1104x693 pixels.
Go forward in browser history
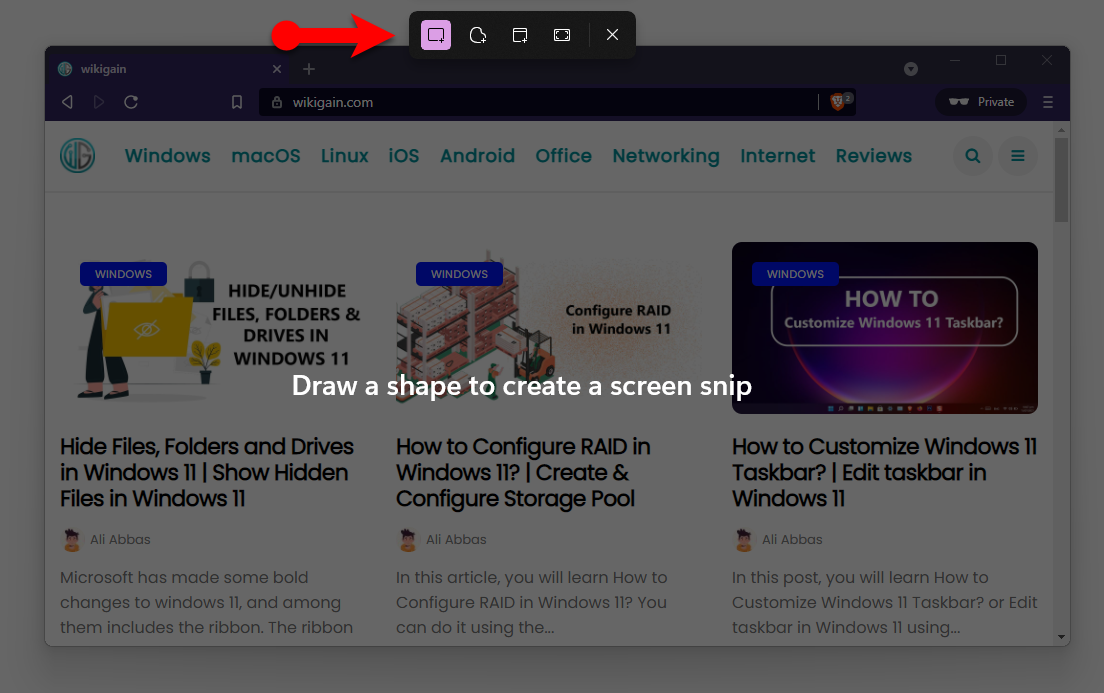(99, 102)
